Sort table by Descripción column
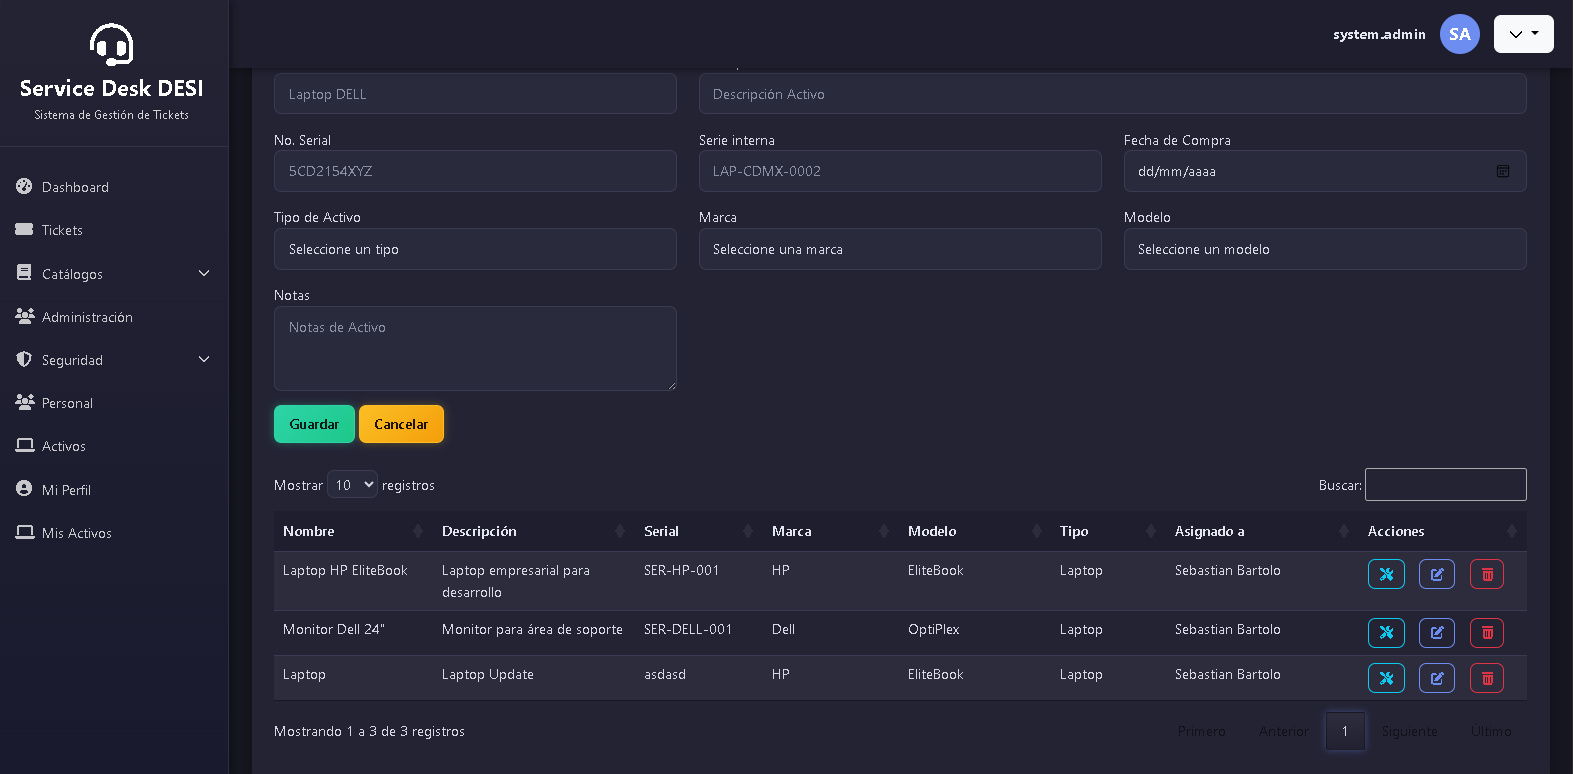1573x774 pixels. [534, 531]
